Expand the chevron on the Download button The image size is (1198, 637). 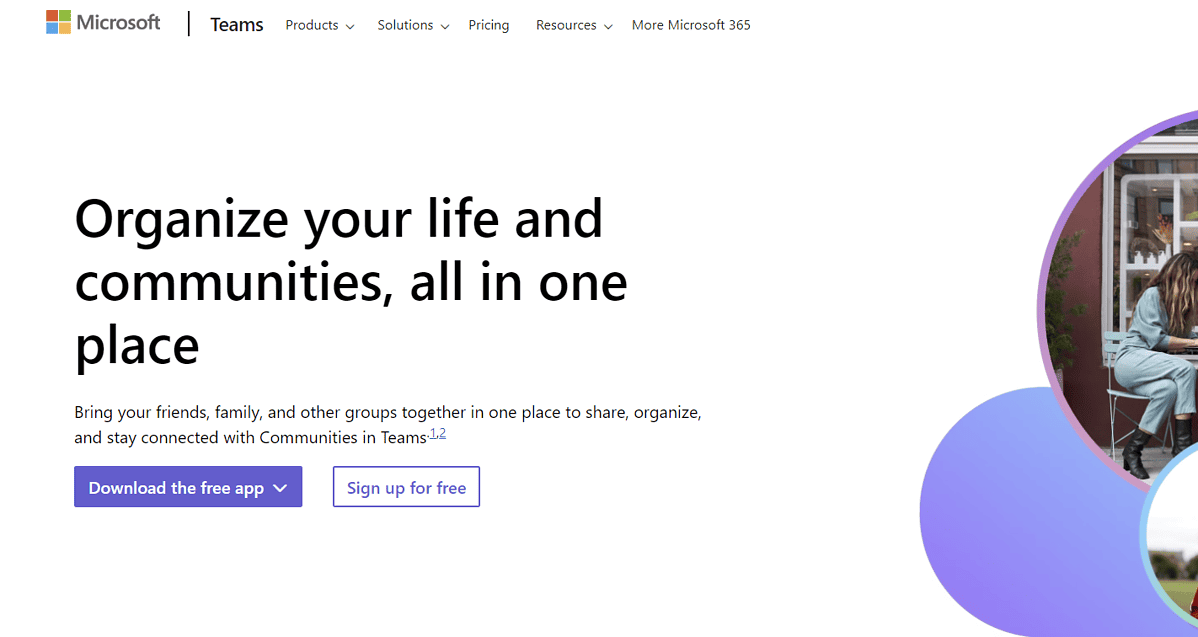280,488
